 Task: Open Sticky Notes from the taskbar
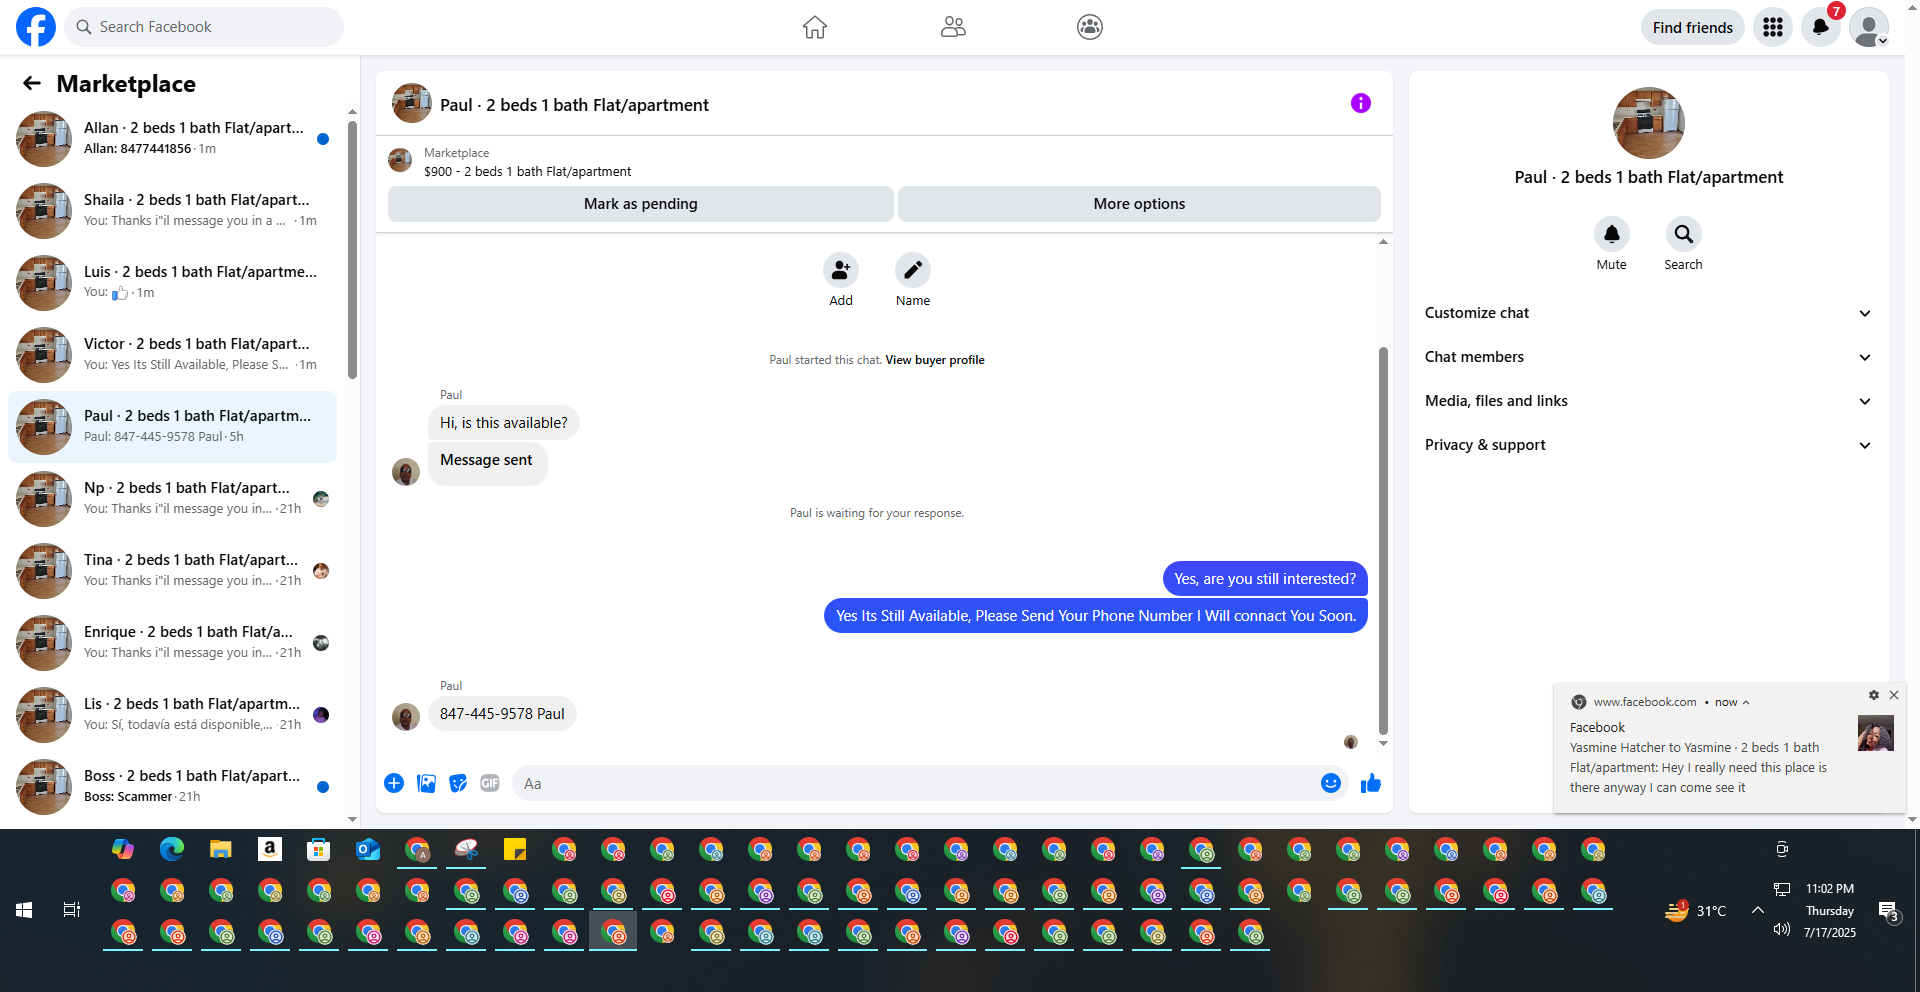point(515,849)
